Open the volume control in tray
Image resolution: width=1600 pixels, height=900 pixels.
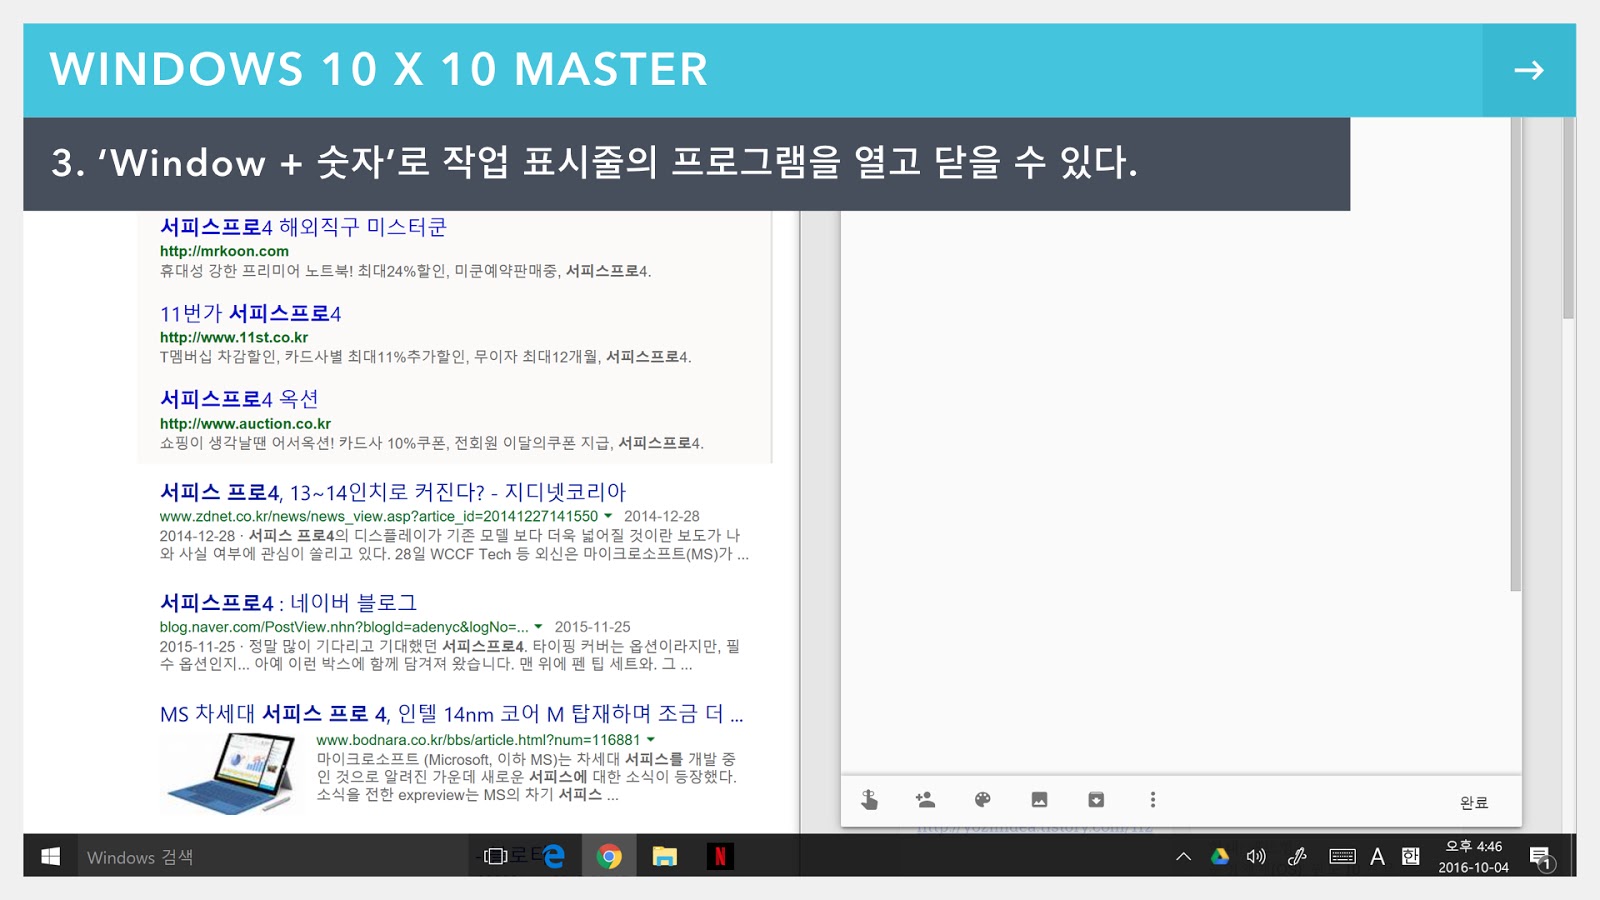click(1256, 856)
